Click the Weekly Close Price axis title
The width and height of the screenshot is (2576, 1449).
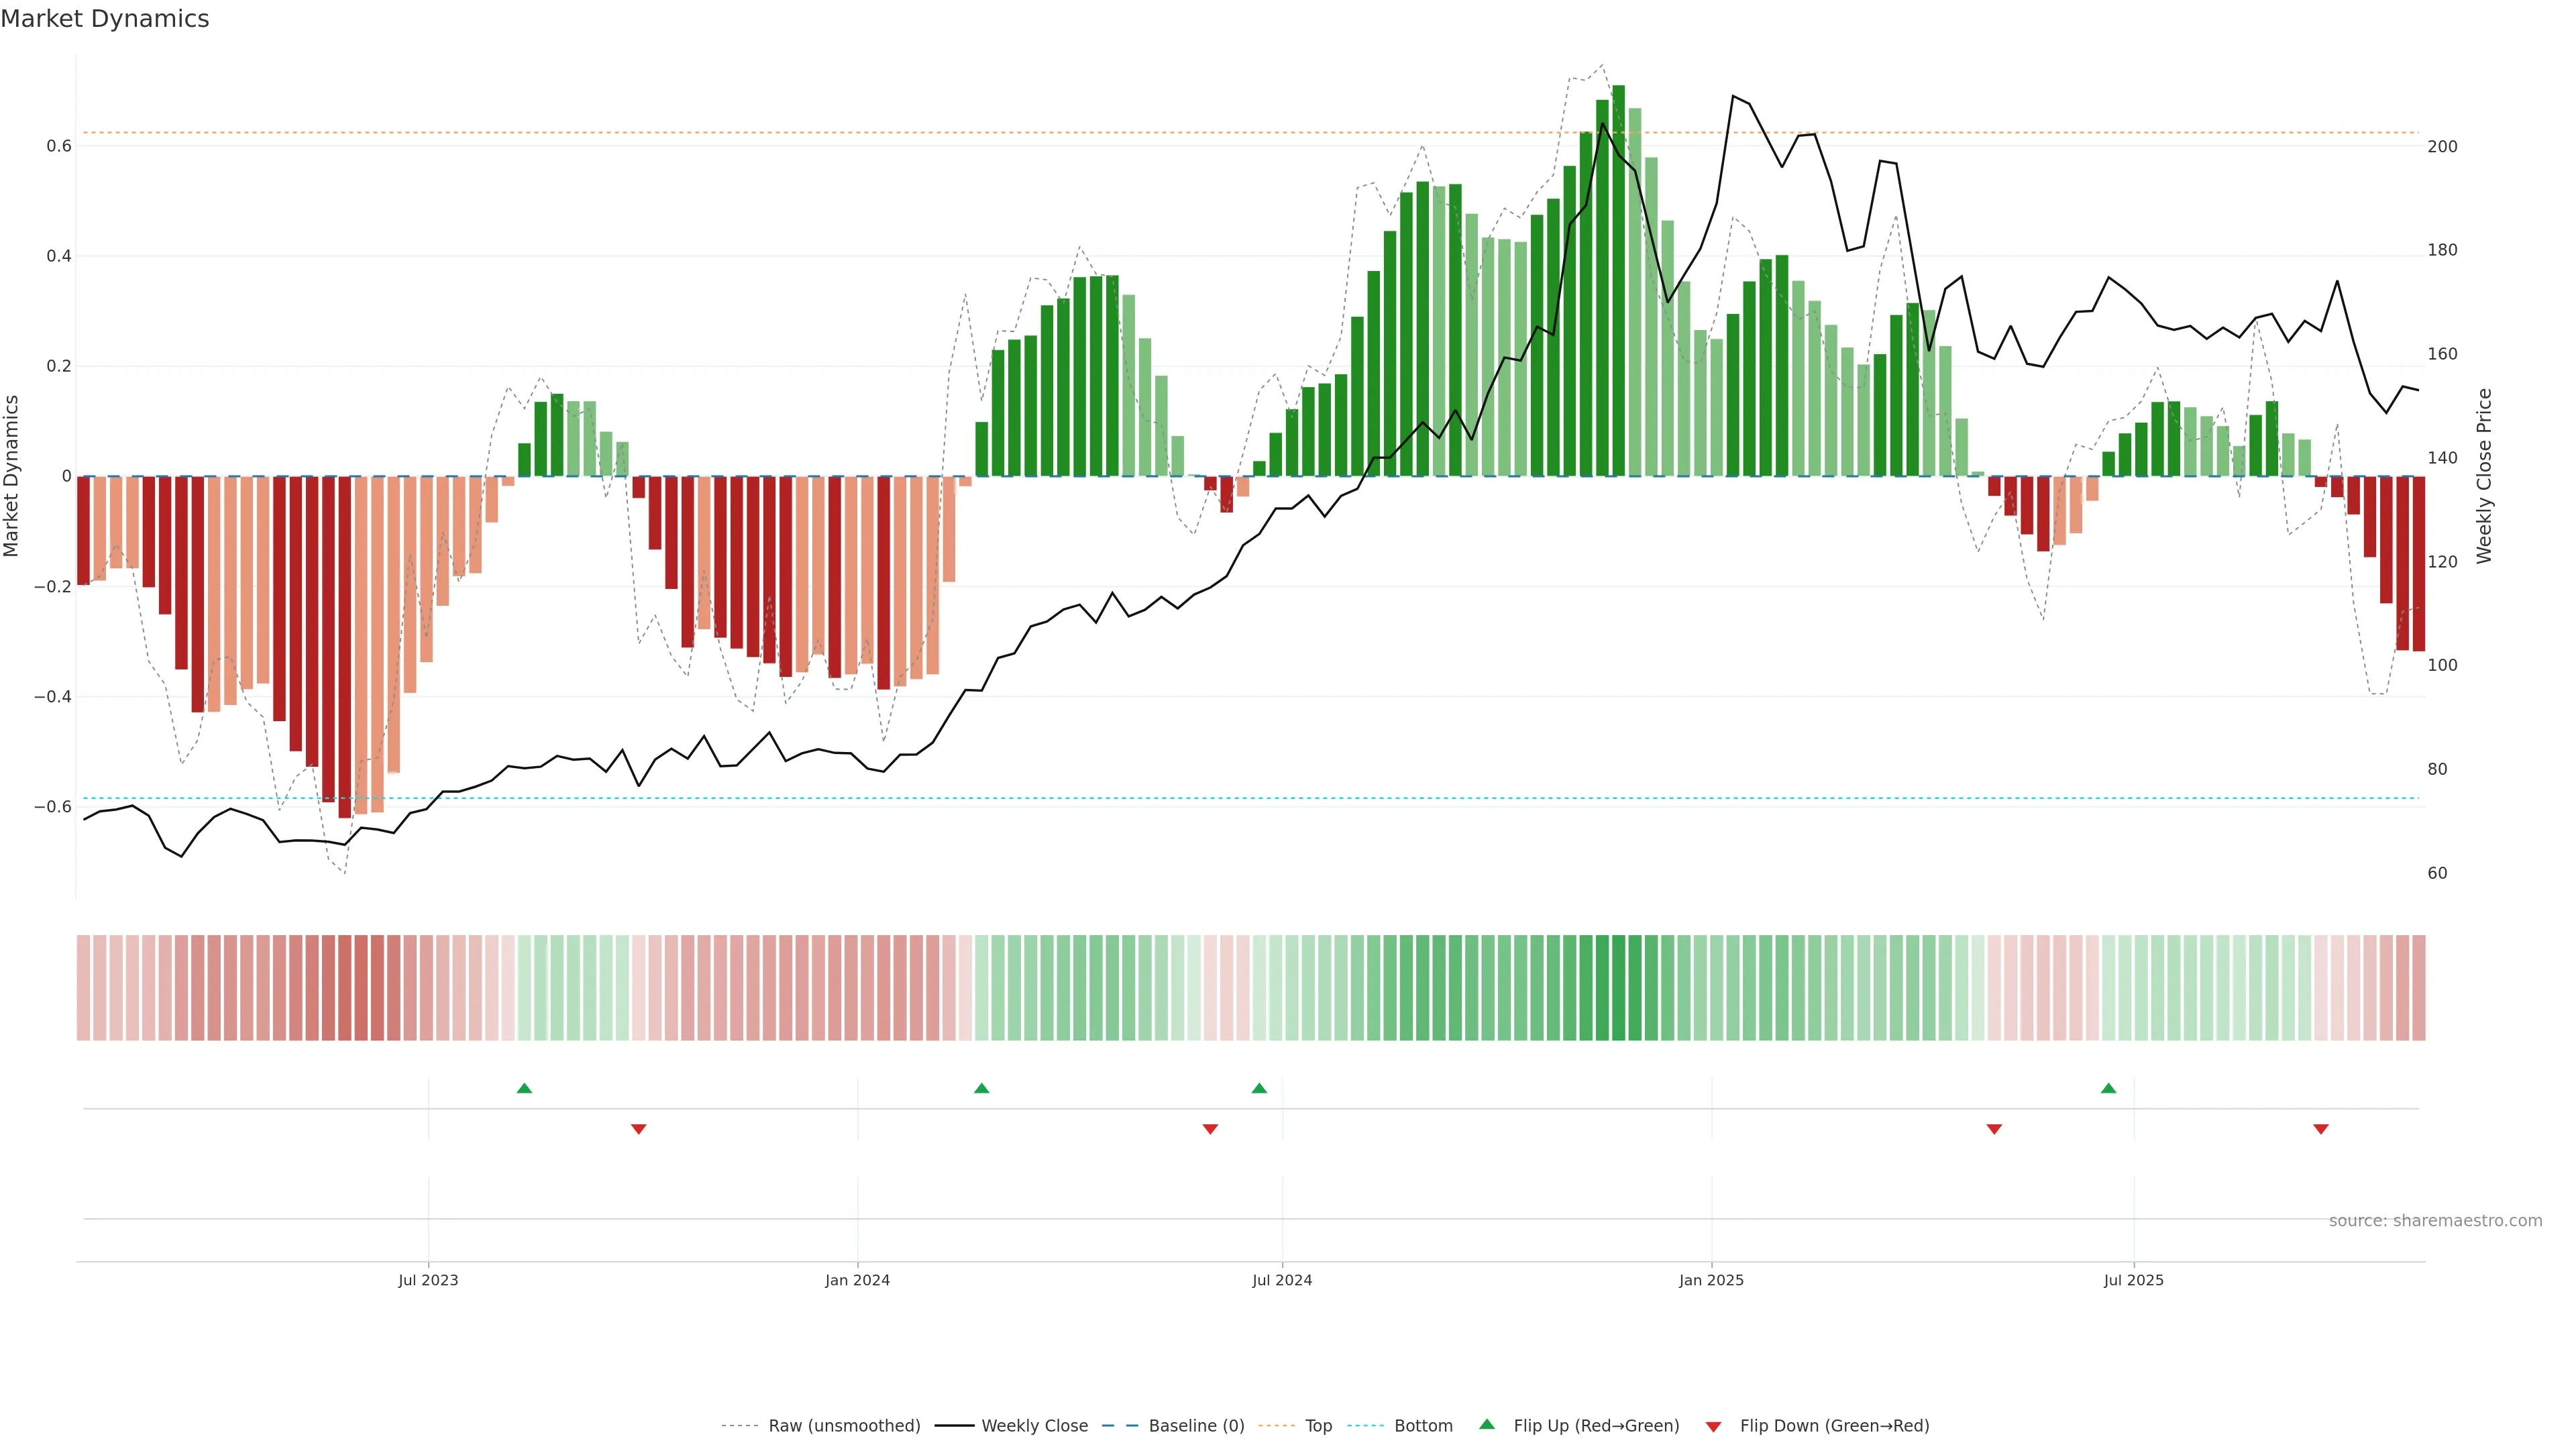coord(2484,476)
